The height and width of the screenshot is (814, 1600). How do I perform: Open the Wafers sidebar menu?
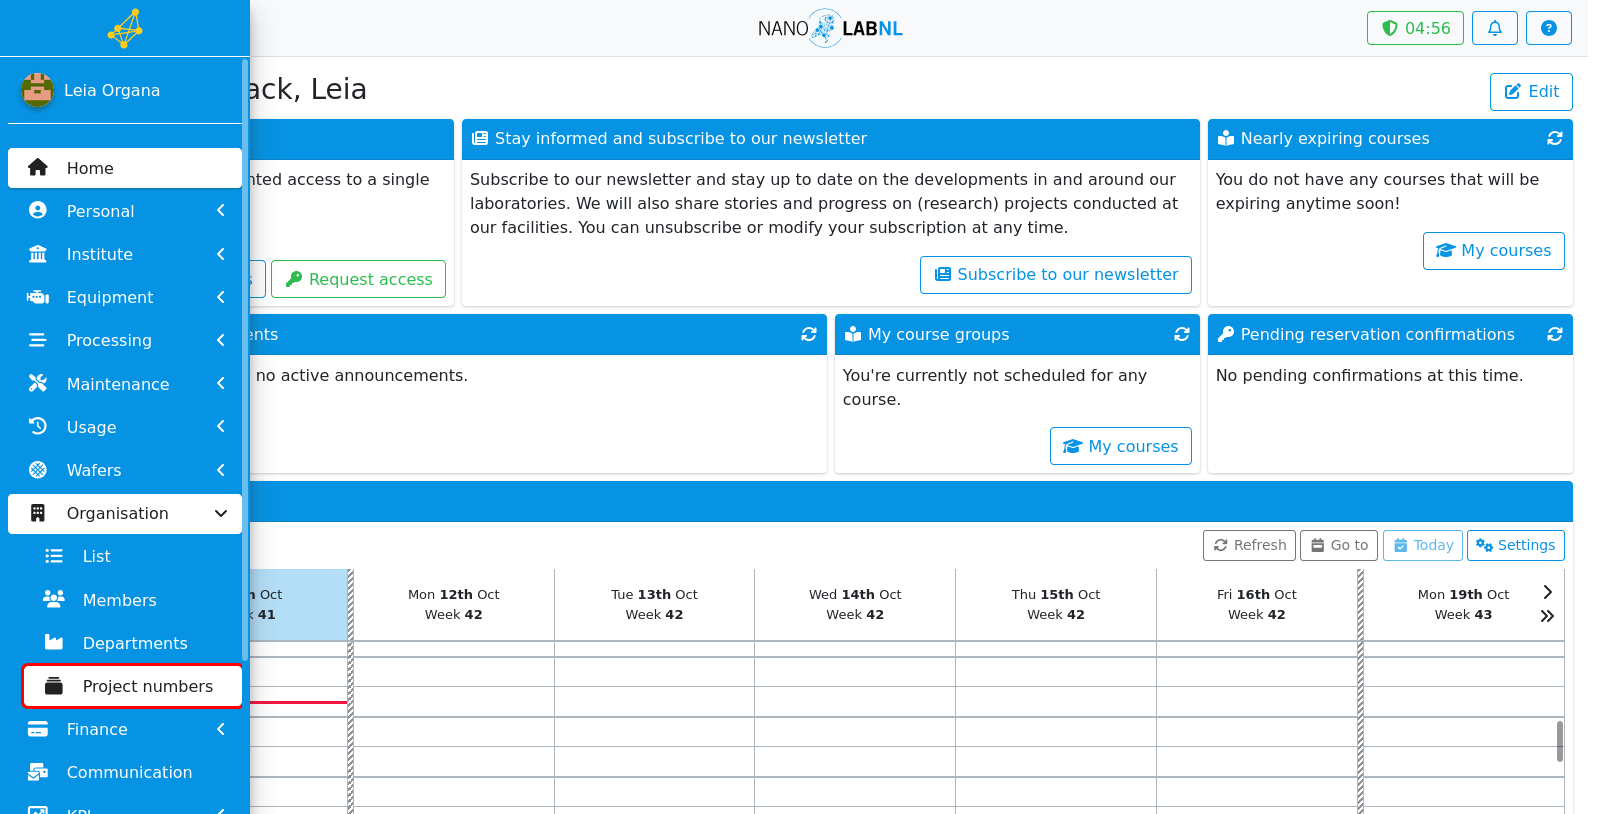125,470
